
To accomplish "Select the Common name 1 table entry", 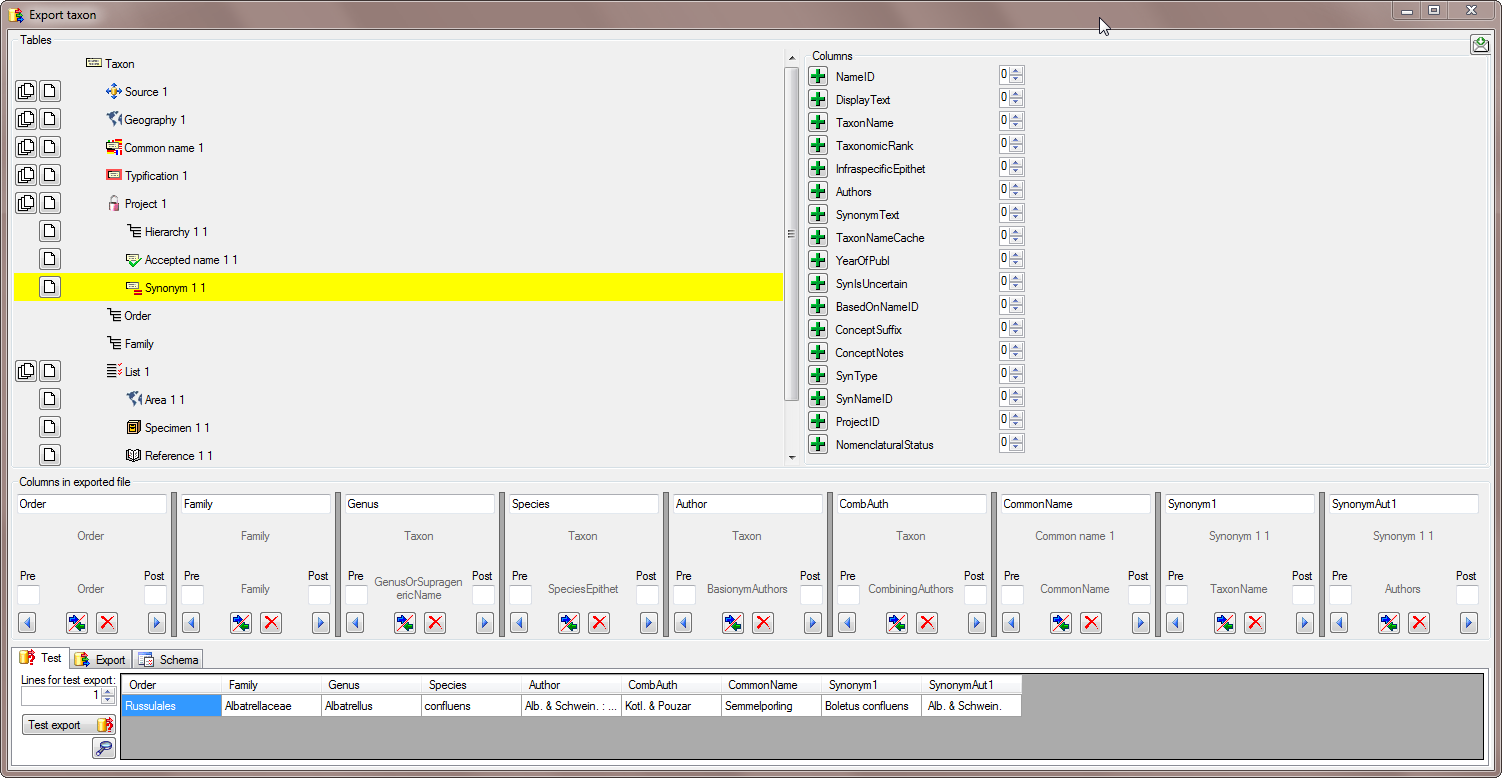I will point(163,148).
